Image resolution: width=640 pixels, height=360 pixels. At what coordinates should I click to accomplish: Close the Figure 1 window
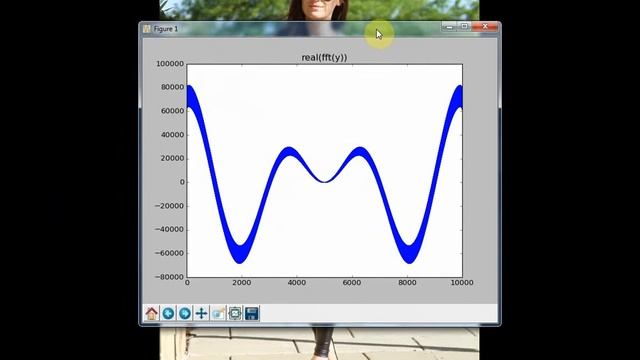[485, 27]
